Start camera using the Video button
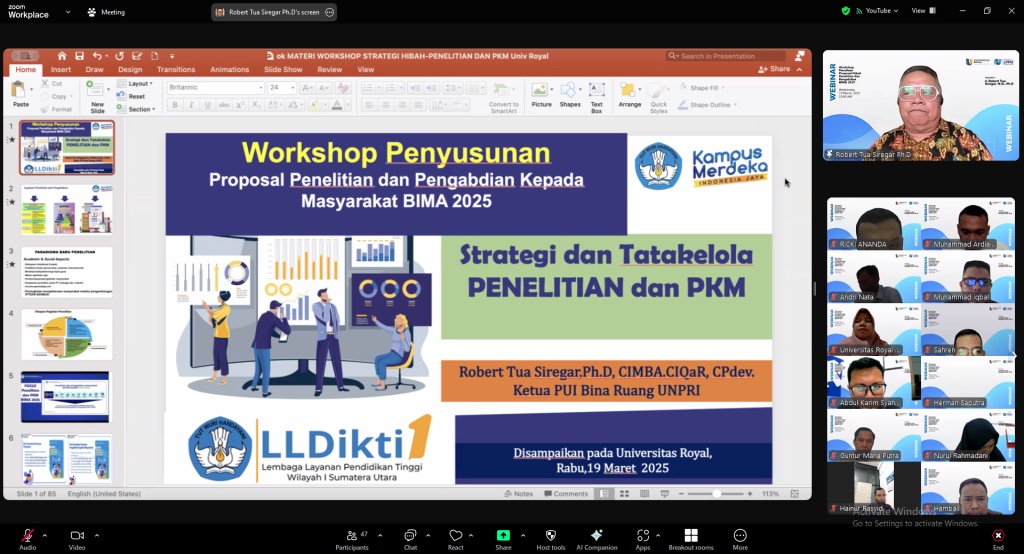 [x=77, y=537]
